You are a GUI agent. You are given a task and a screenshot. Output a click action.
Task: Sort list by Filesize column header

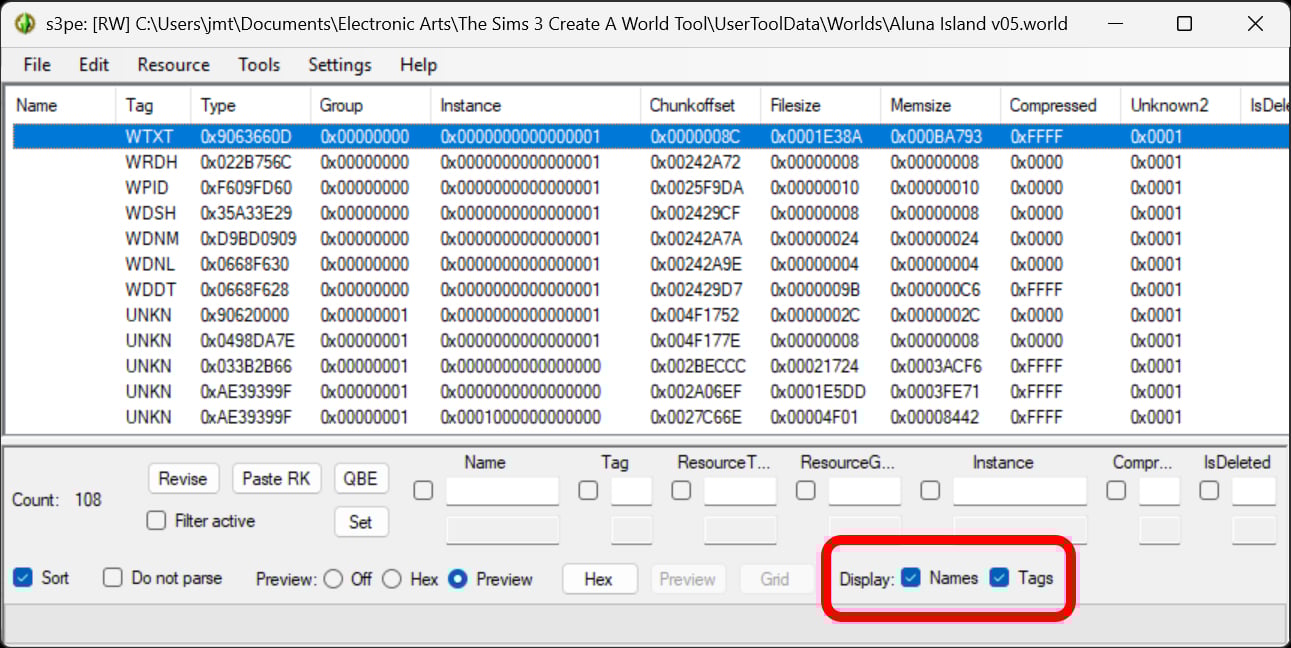click(795, 105)
